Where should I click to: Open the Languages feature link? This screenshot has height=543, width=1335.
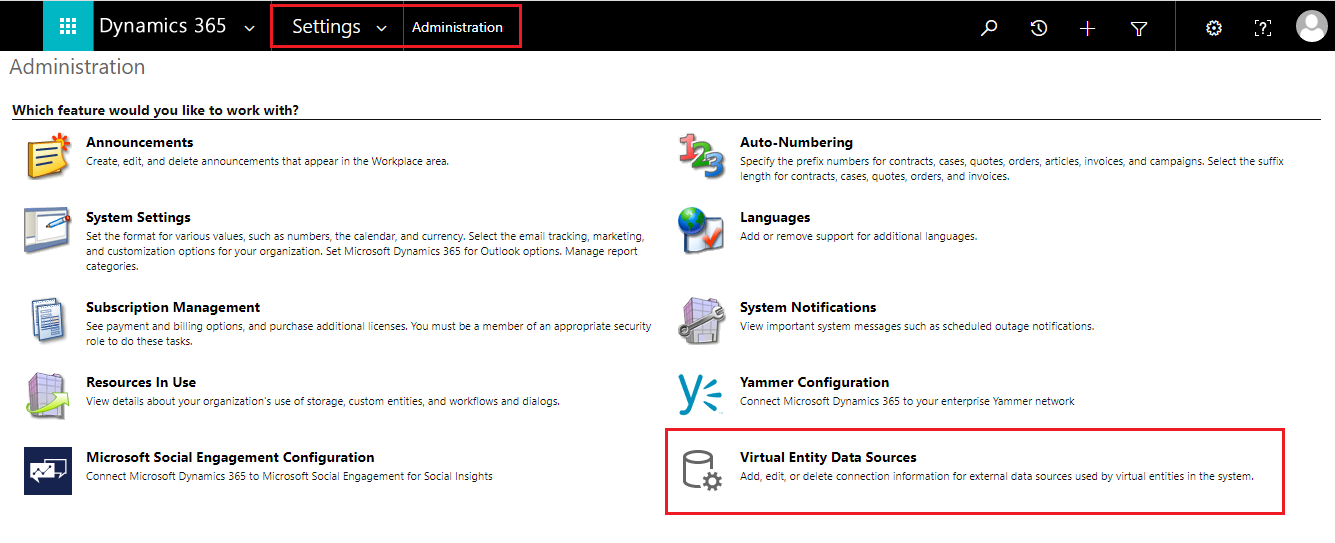point(775,217)
